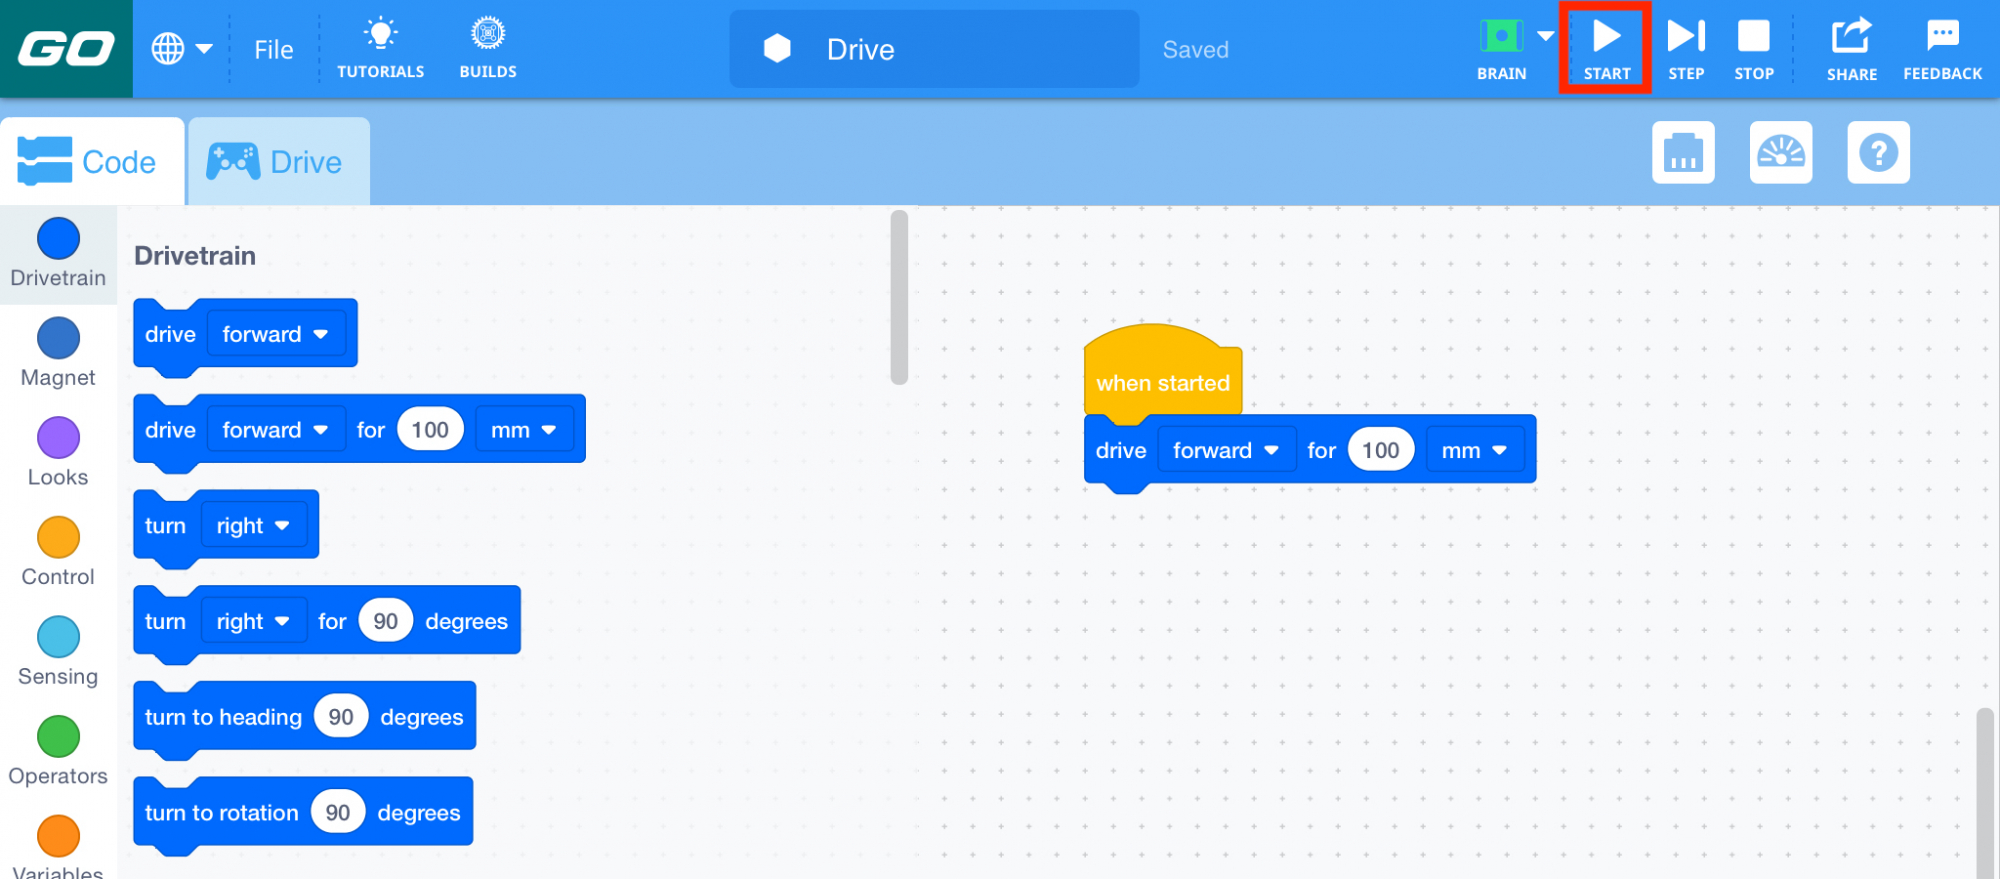Screen dimensions: 2000x879
Task: Open mm dropdown in workspace drive block
Action: tap(1474, 450)
